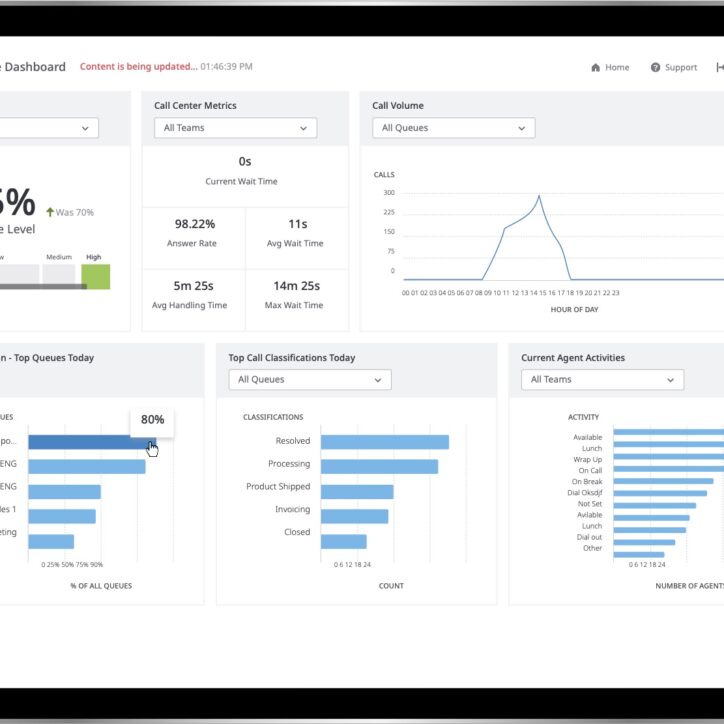Click the dark gray service level progress bar
Image resolution: width=724 pixels, height=724 pixels.
point(40,287)
